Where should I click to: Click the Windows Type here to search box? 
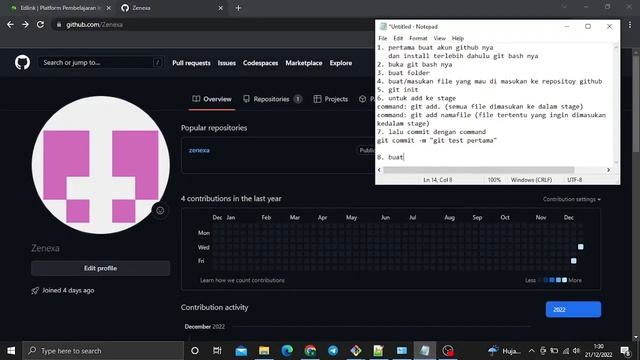(x=103, y=351)
